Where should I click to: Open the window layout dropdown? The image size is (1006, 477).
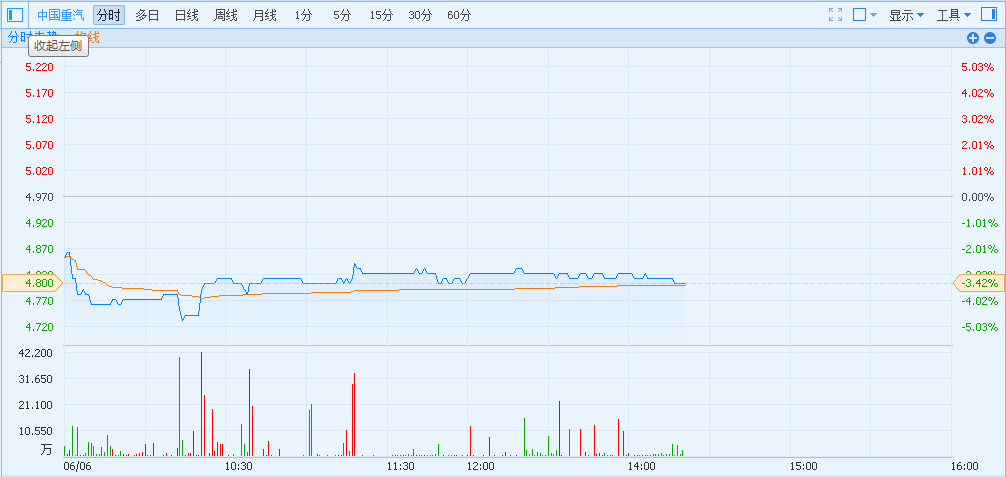[x=864, y=15]
